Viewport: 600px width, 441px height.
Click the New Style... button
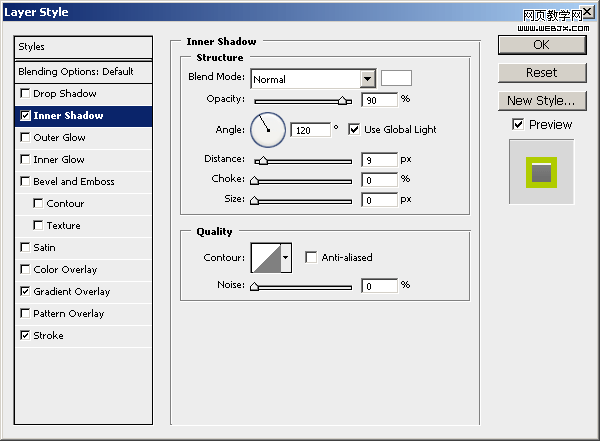542,101
